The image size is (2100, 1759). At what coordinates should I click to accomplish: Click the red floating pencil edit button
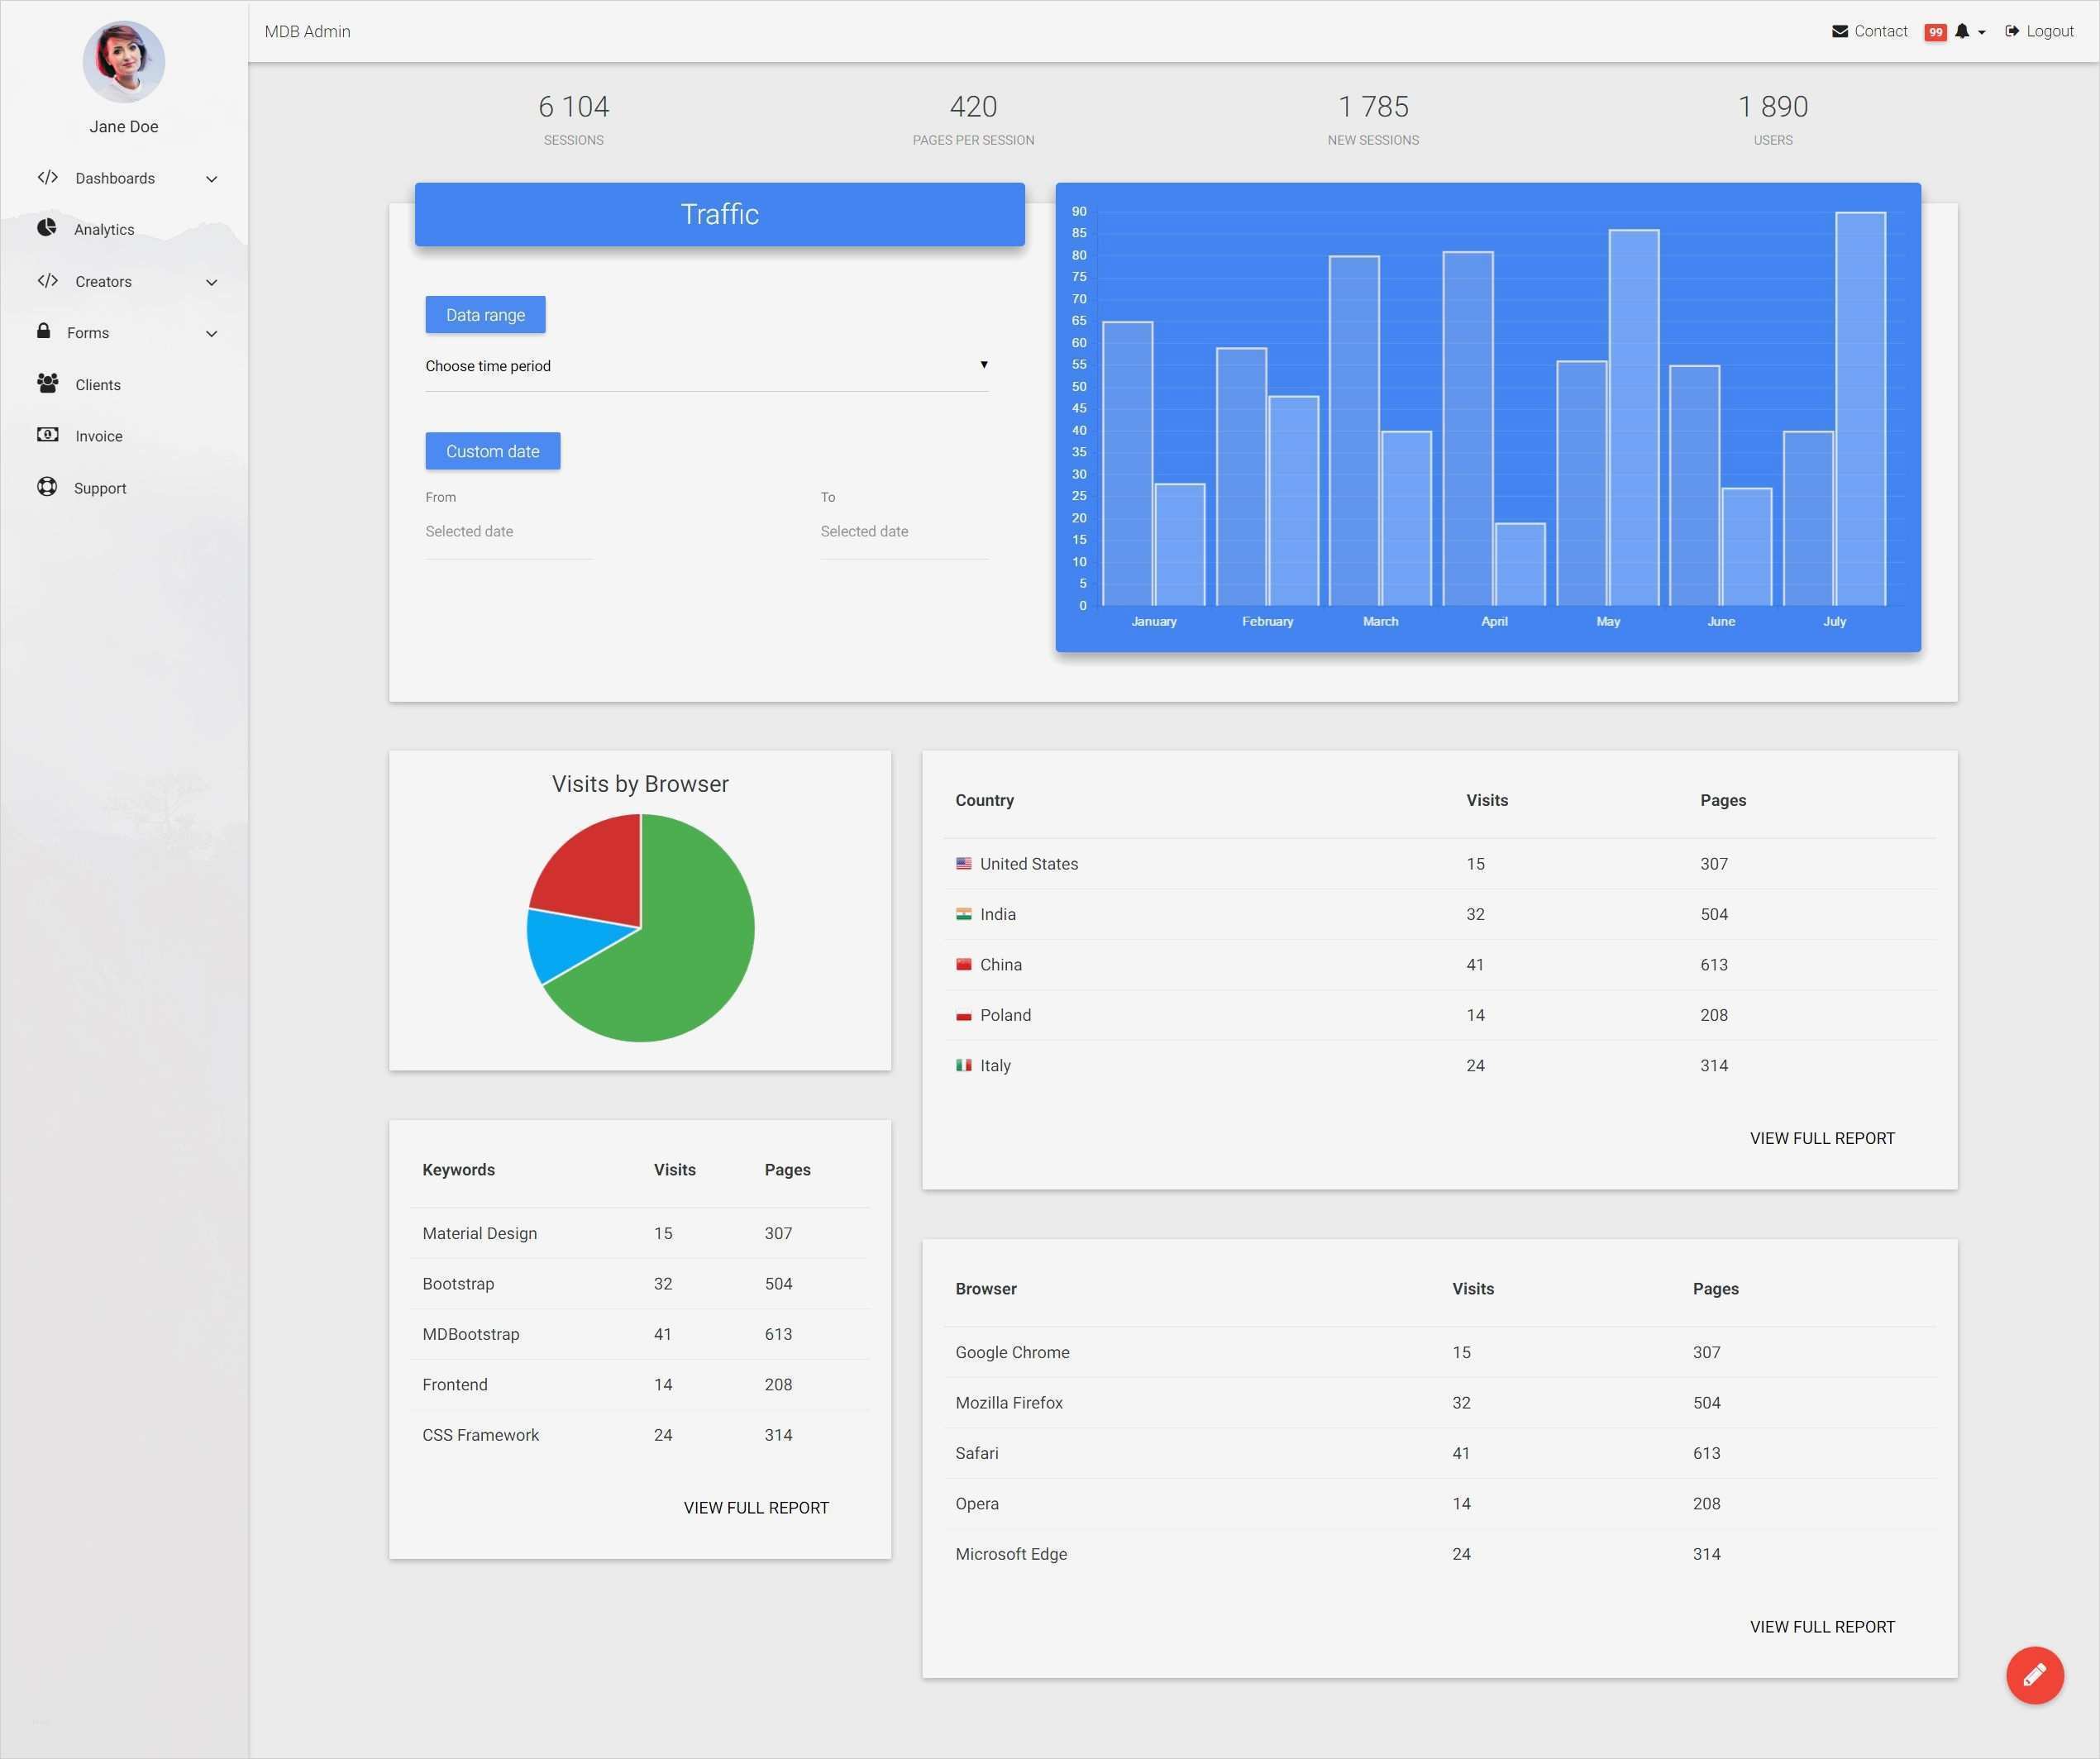pos(2034,1675)
